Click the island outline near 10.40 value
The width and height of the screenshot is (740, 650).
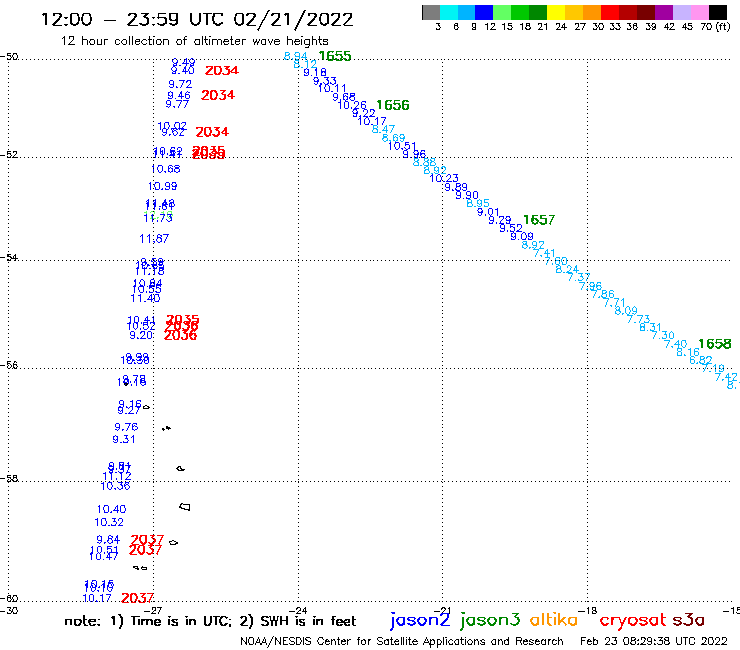coord(185,507)
